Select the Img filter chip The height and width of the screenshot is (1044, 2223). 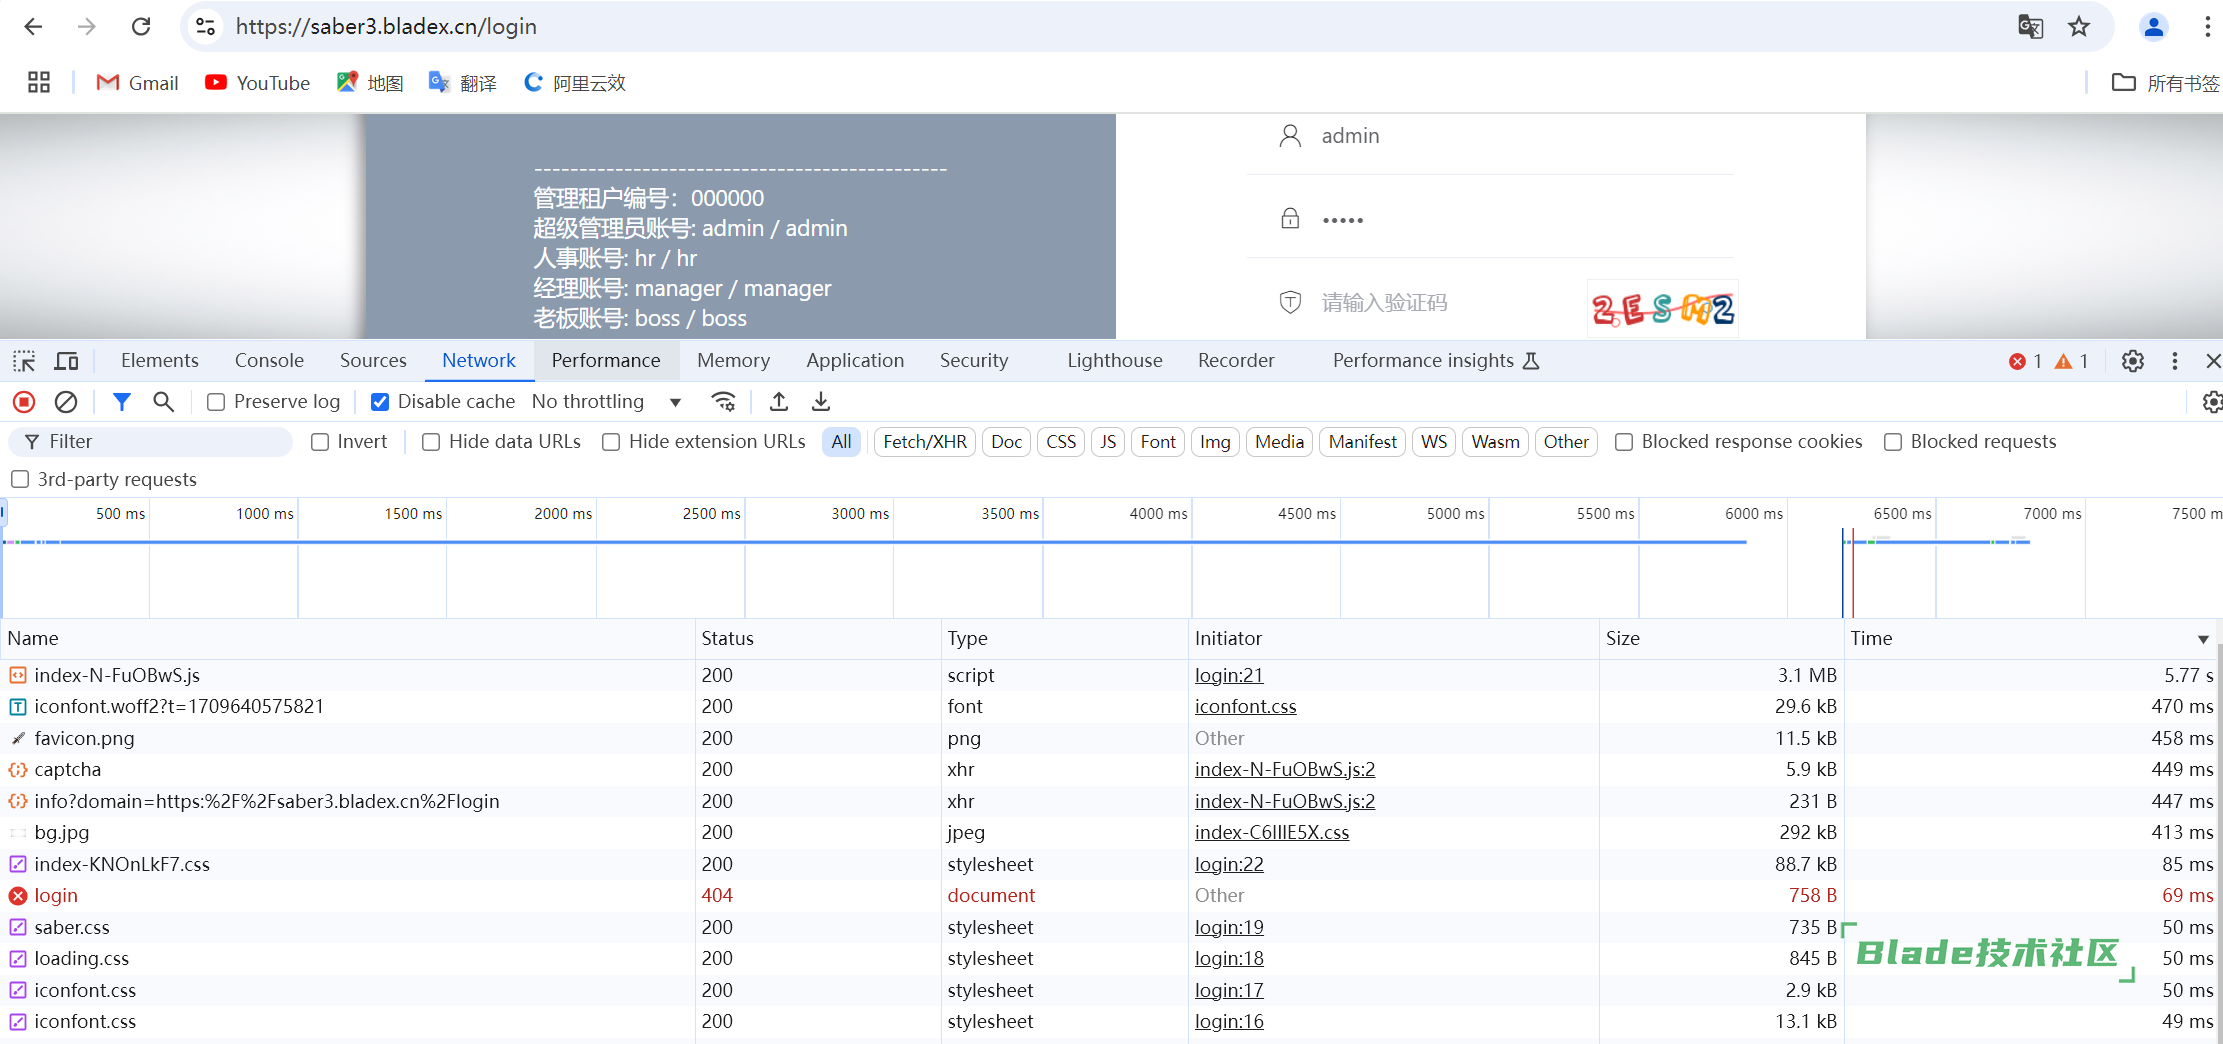pos(1215,442)
